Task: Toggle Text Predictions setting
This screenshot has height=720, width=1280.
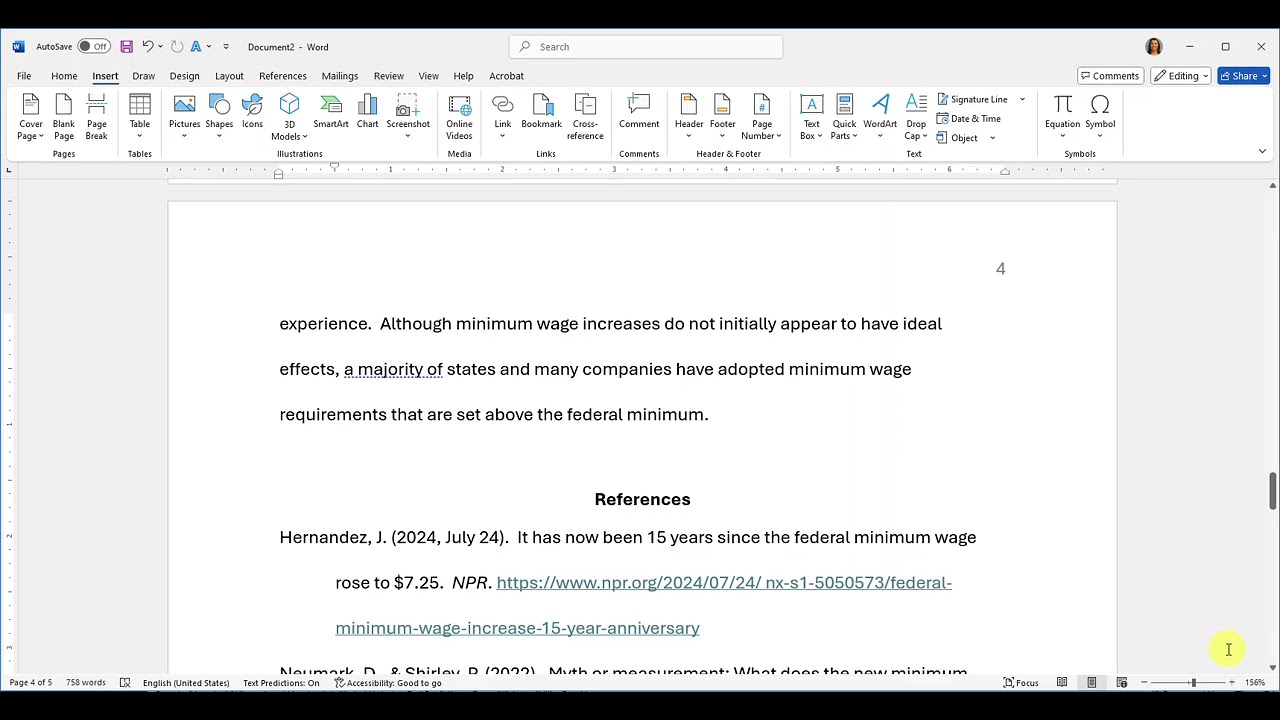Action: 281,683
